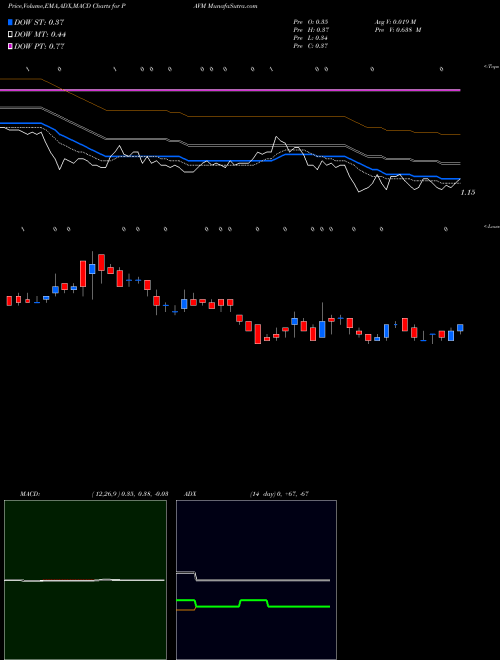
Task: Click the last blue candlestick on the right
Action: [x=460, y=328]
